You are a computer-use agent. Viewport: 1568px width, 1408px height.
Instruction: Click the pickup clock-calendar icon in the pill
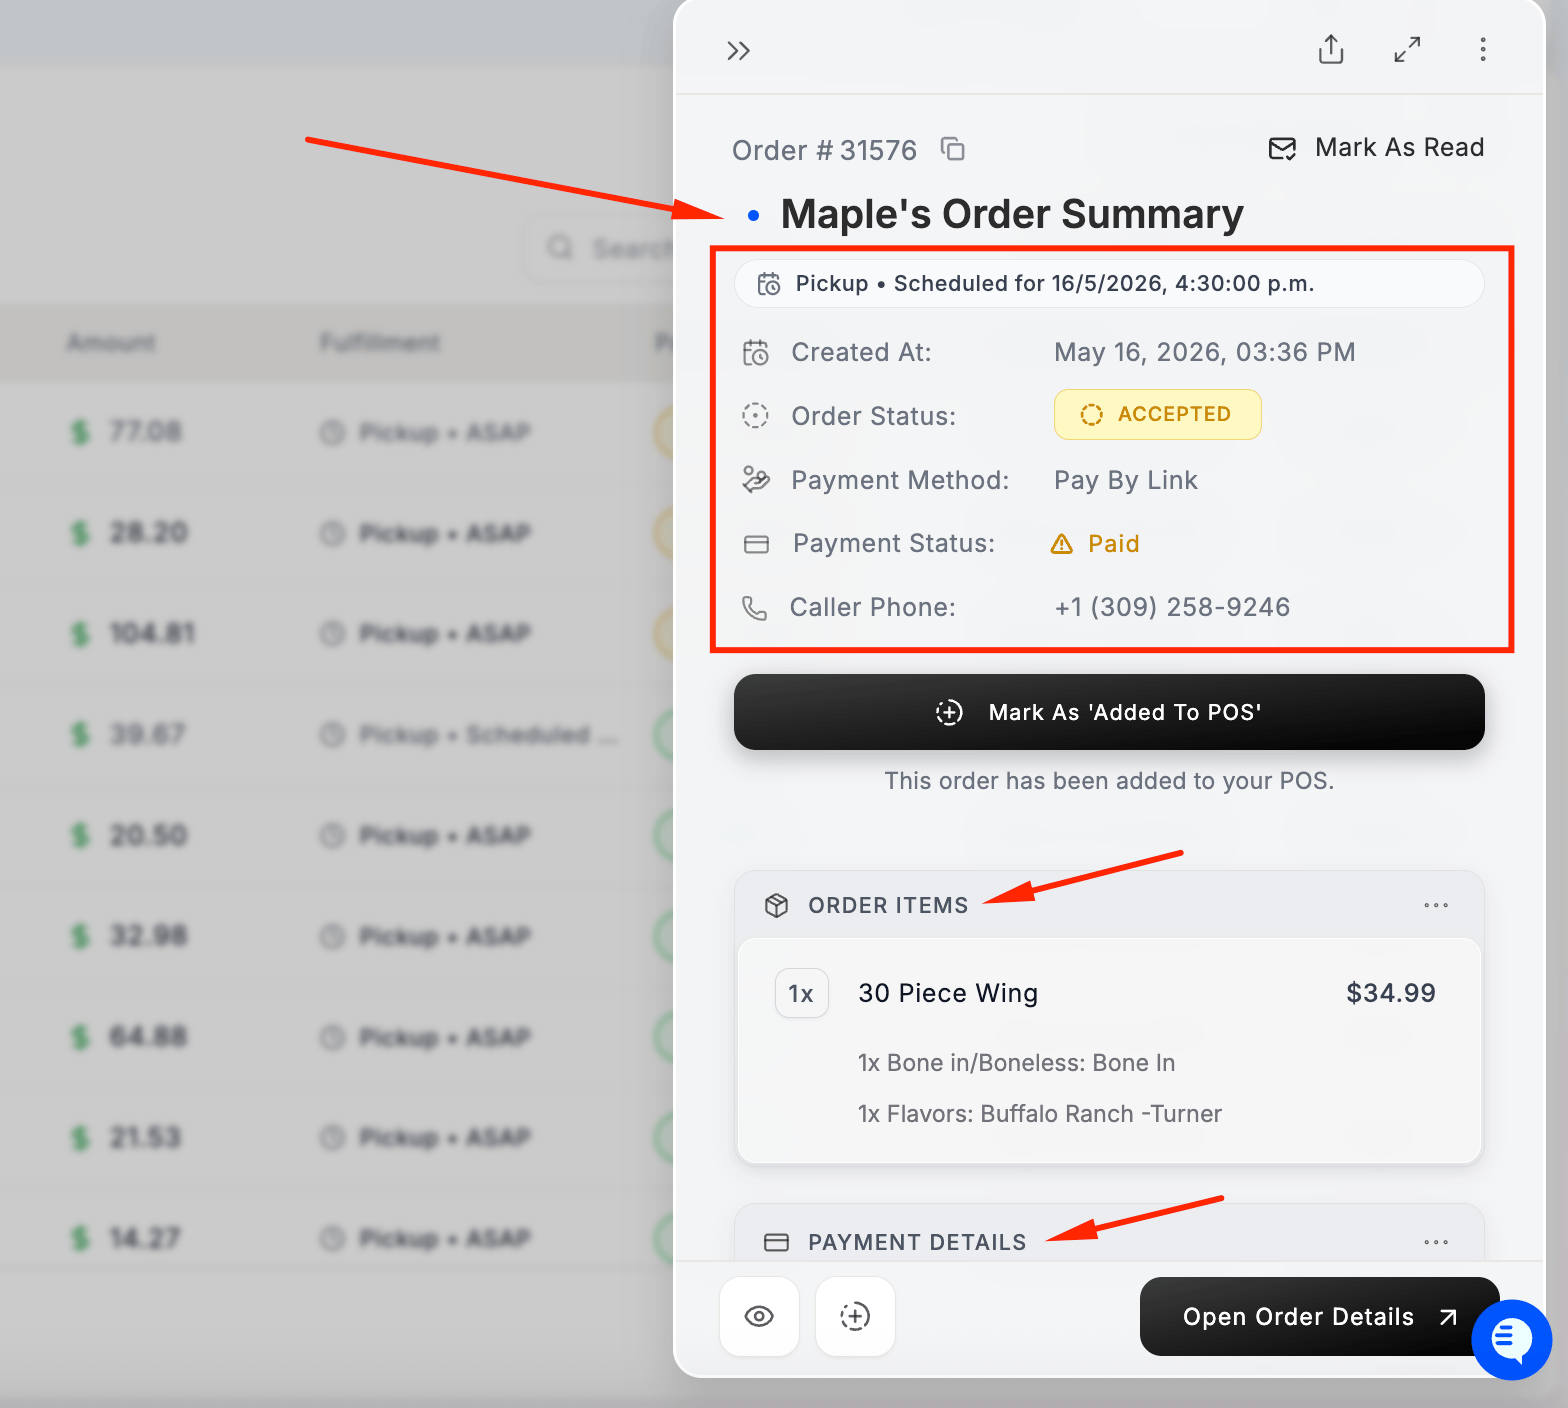(x=769, y=284)
